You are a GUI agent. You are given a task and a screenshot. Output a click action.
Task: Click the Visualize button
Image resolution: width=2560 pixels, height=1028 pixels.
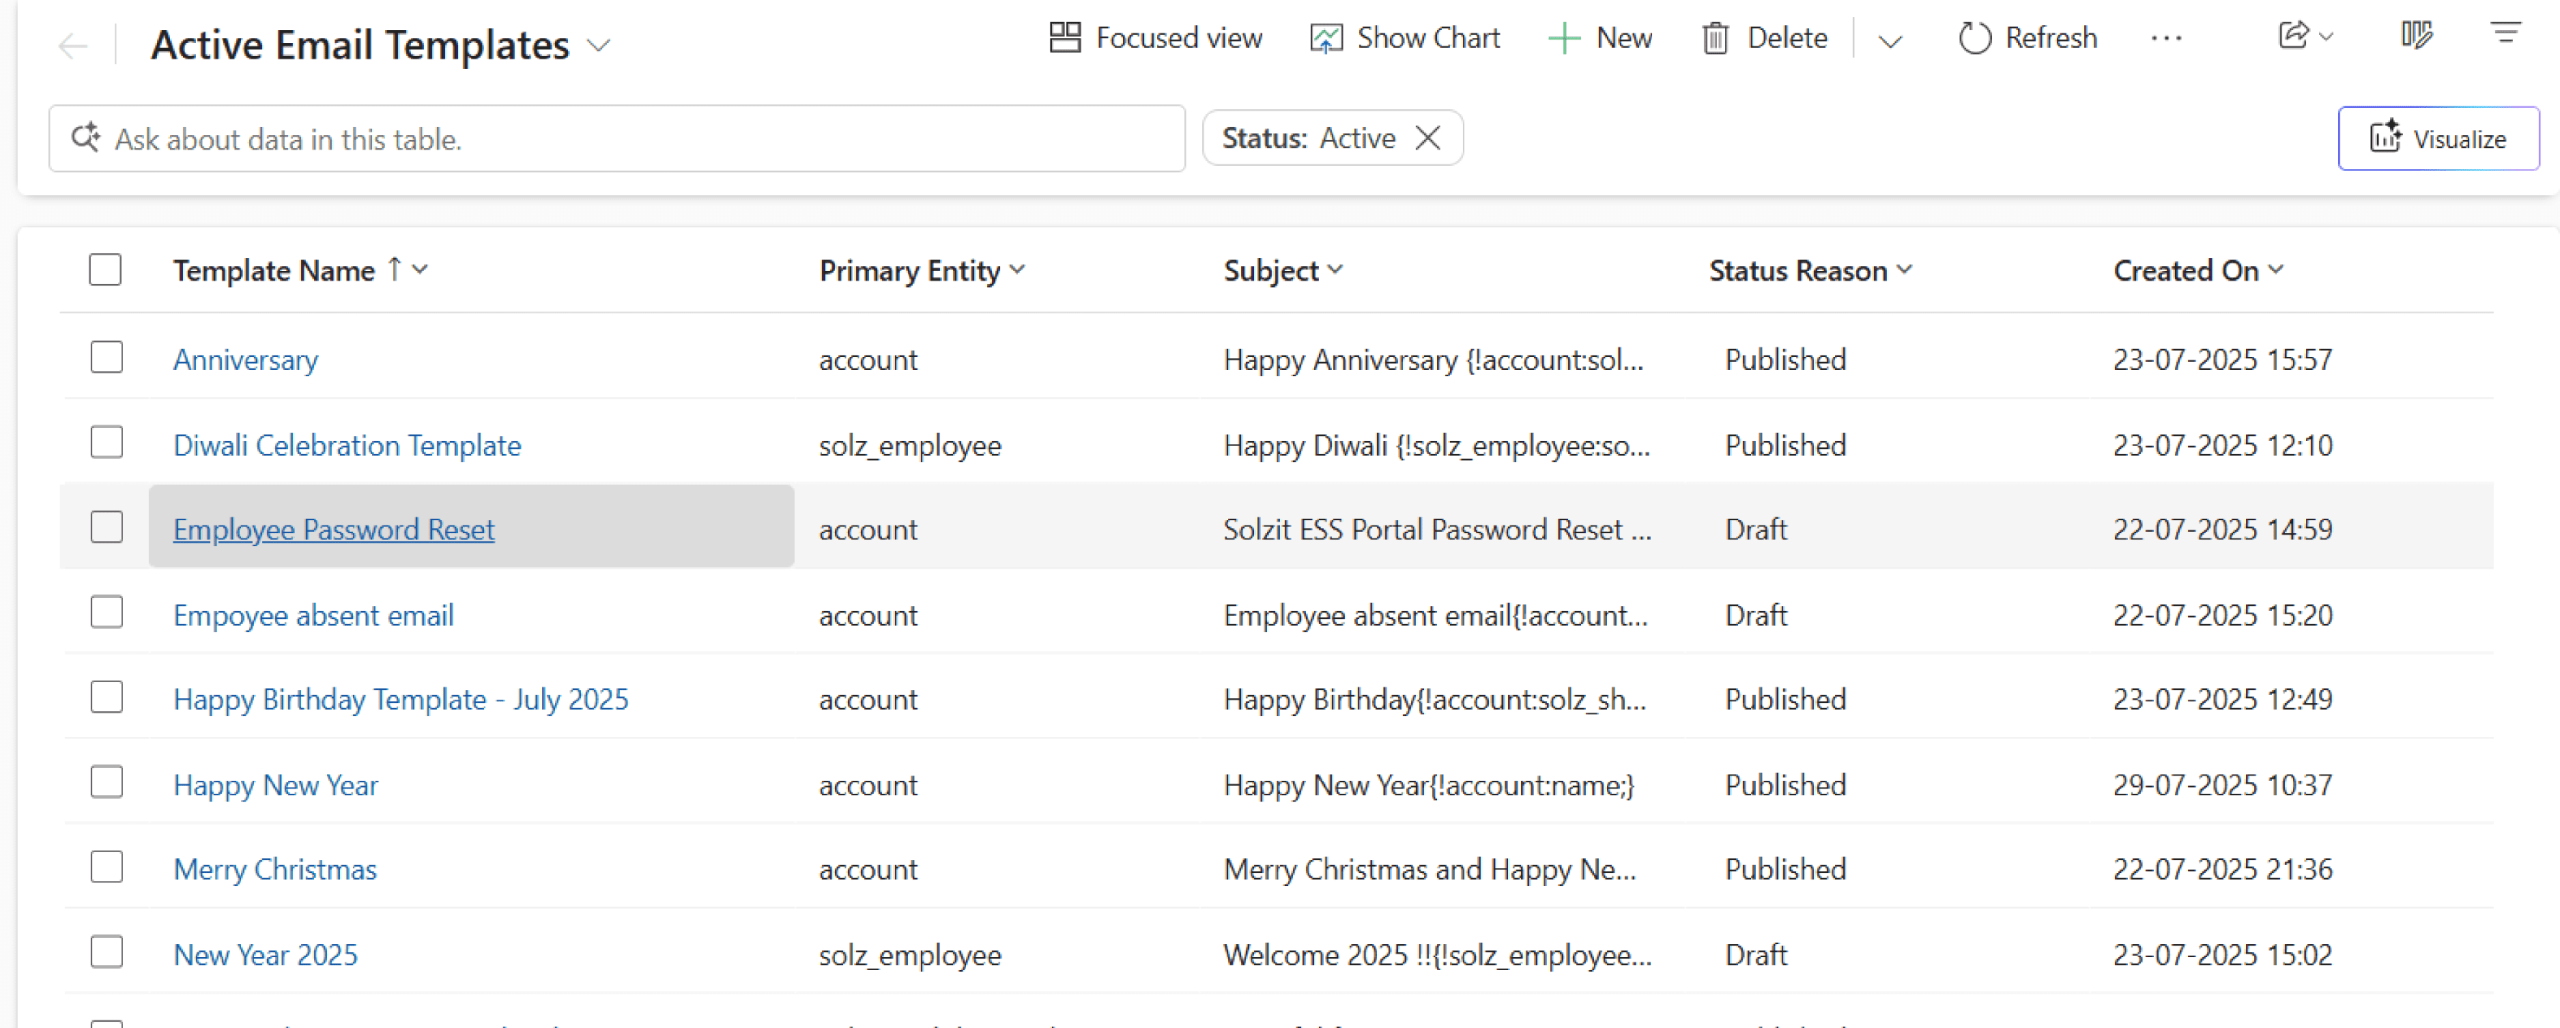coord(2438,139)
